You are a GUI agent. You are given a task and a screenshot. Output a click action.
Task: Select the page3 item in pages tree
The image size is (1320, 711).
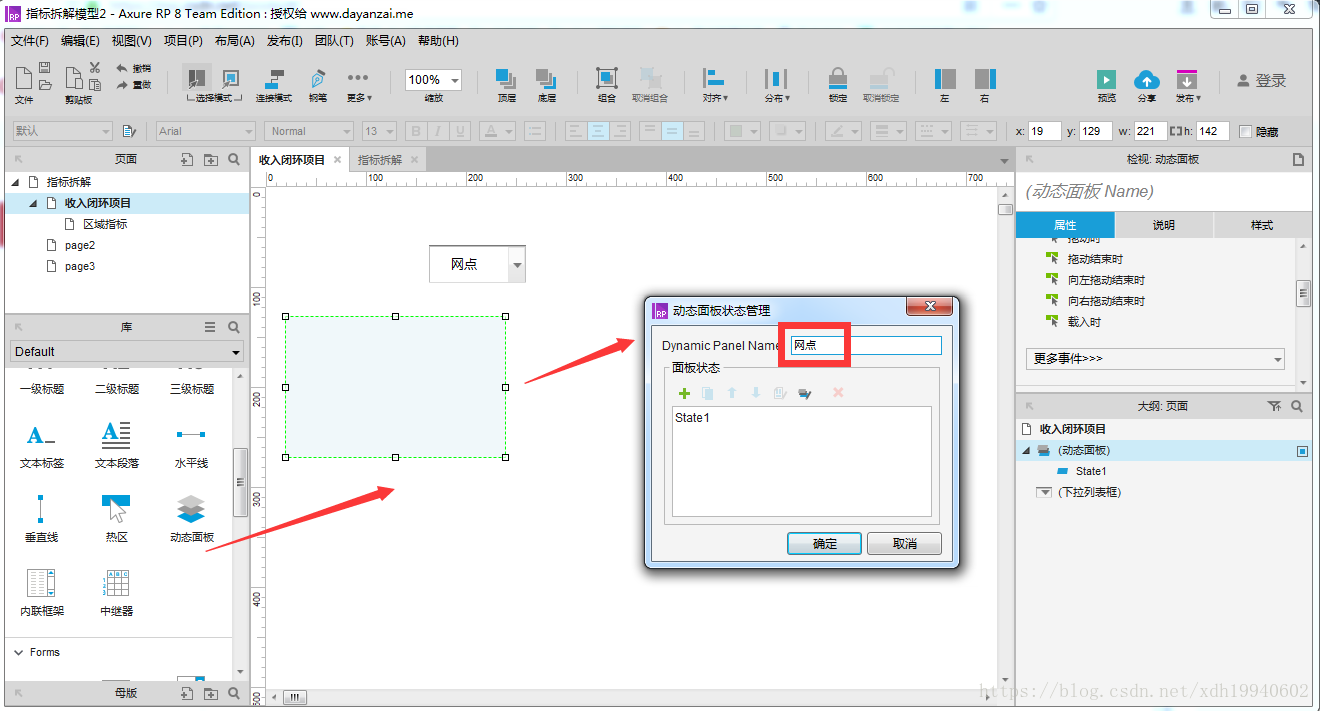click(80, 266)
